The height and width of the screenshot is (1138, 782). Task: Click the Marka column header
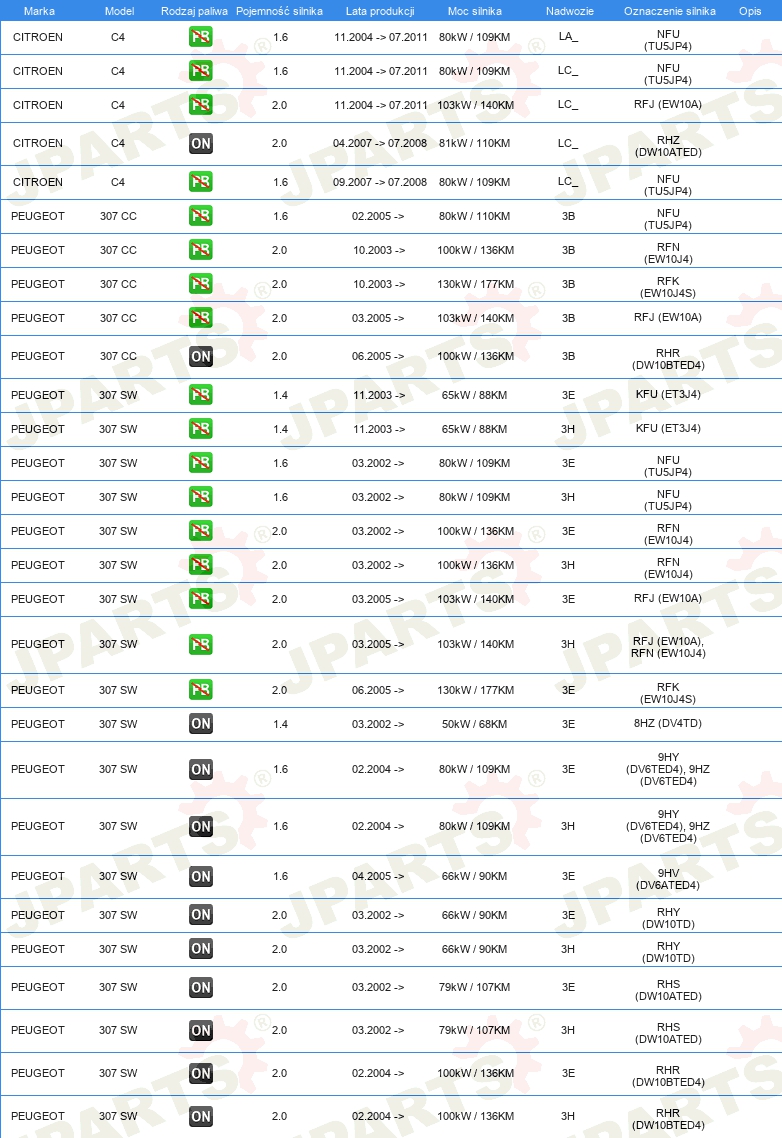click(39, 11)
